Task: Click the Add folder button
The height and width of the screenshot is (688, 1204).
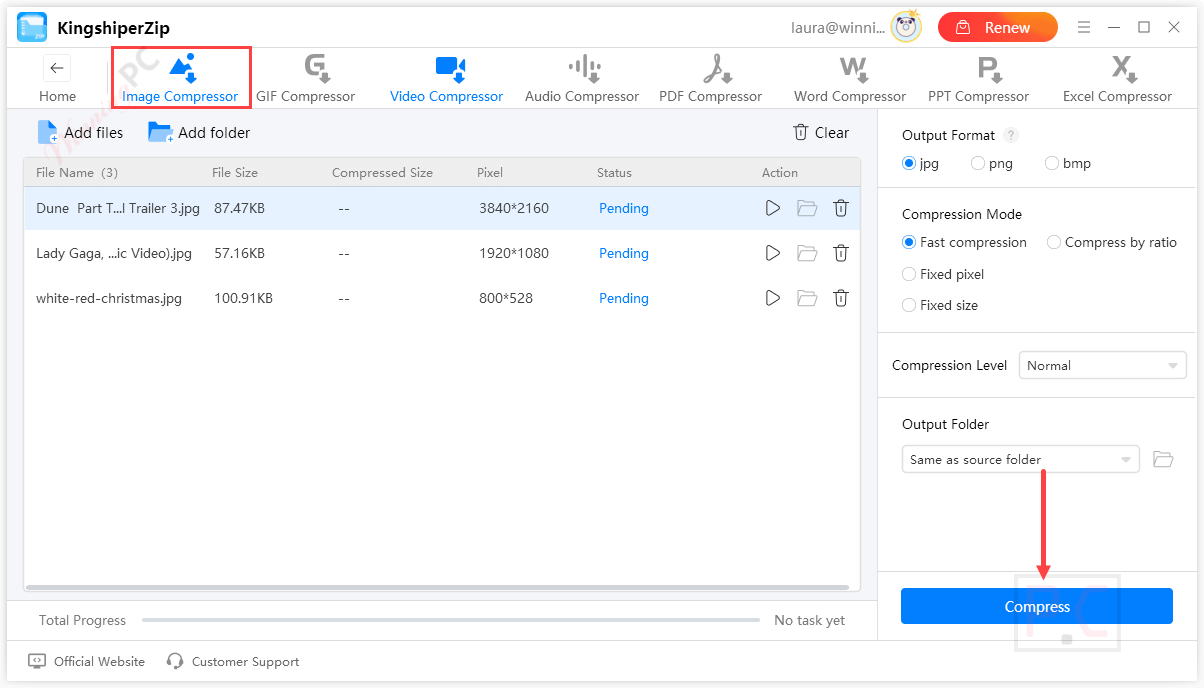Action: [199, 132]
